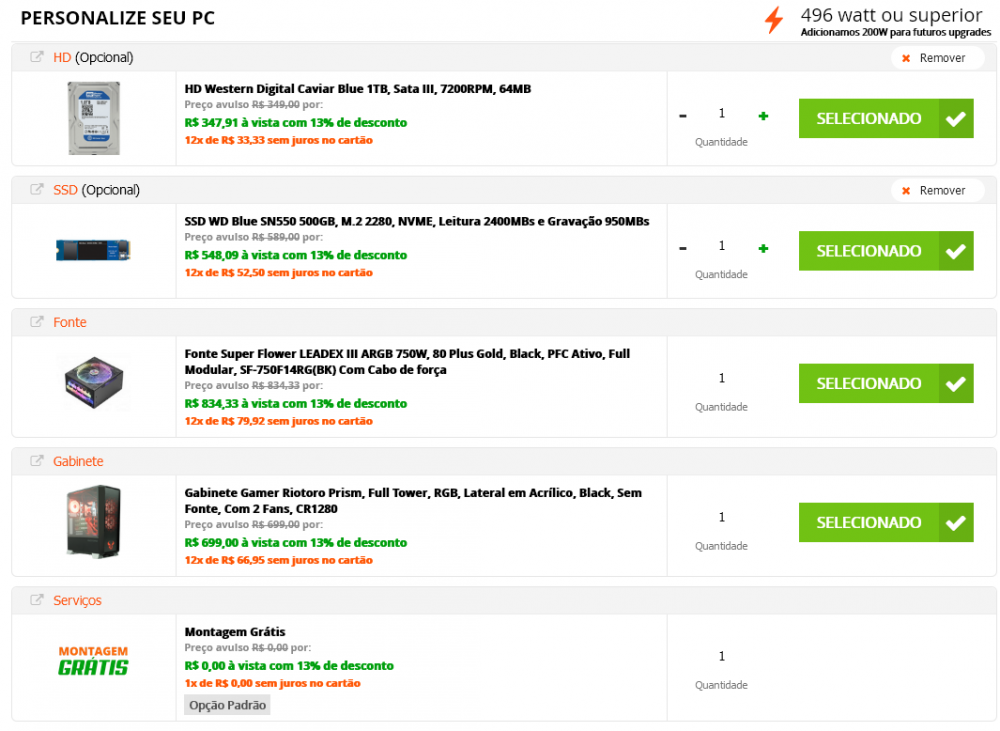
Task: Open the Gabinete category link
Action: click(78, 461)
